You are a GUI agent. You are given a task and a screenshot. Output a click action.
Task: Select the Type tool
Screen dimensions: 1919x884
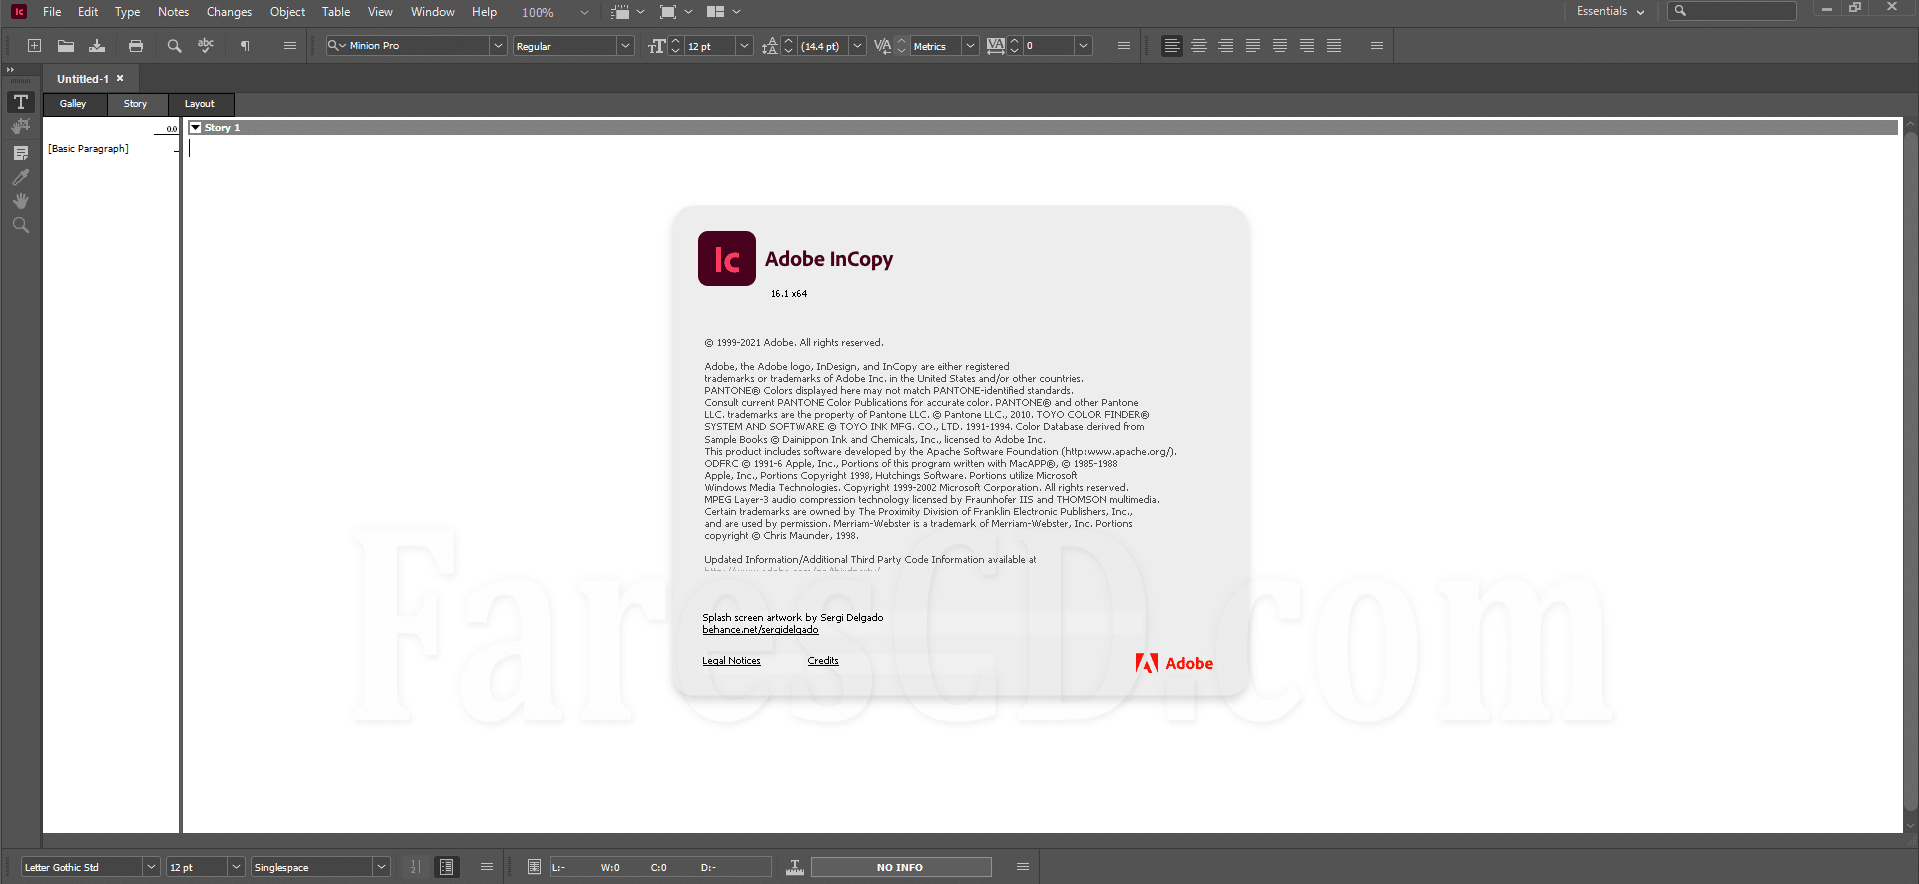[x=21, y=102]
